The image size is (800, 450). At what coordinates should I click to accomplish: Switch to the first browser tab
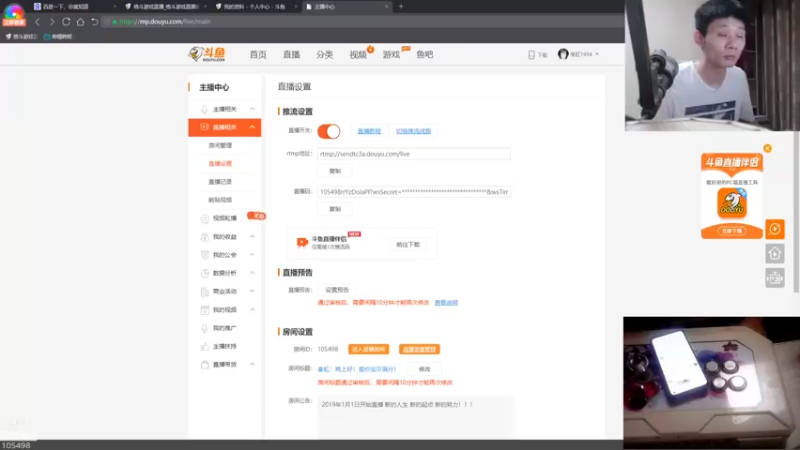click(x=74, y=7)
